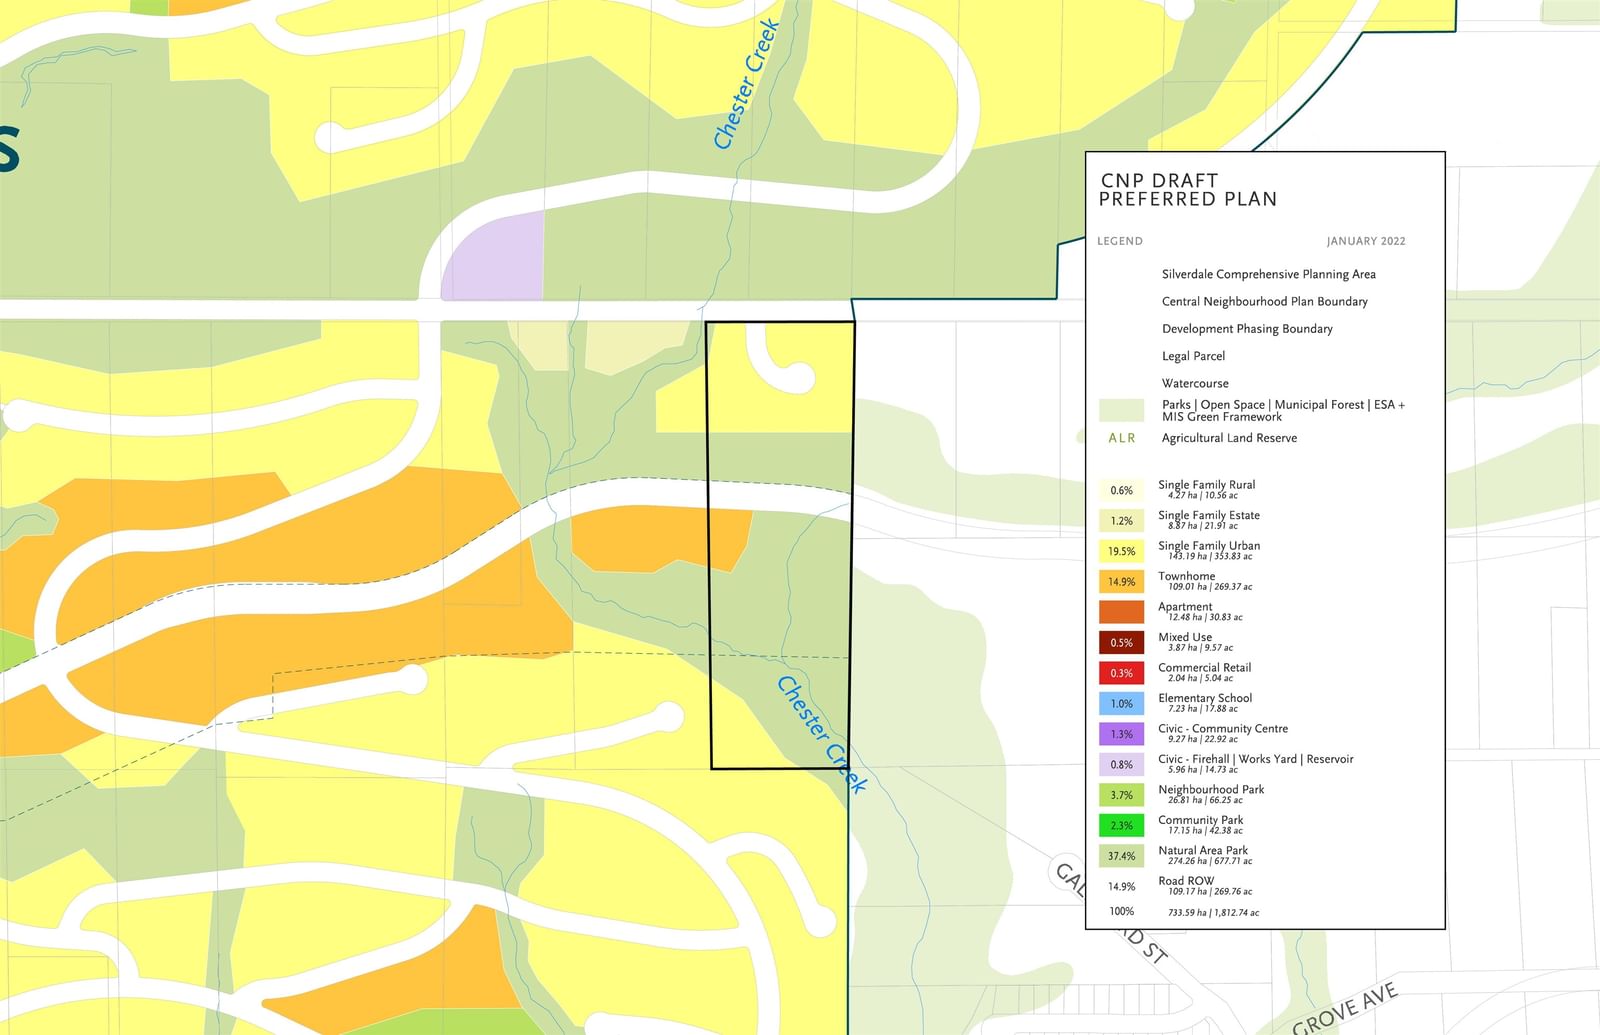Select the dark red Mixed Use swatch
The width and height of the screenshot is (1600, 1035).
pos(1121,643)
